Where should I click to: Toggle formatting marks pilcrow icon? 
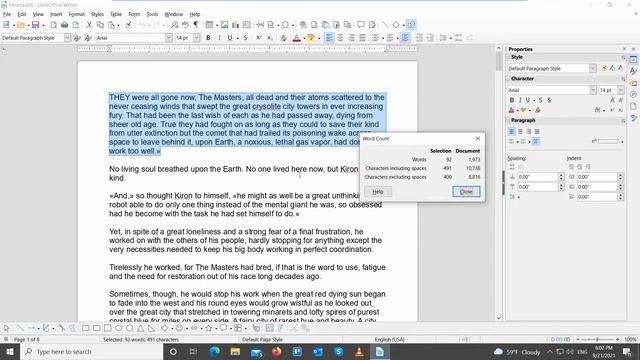(196, 25)
